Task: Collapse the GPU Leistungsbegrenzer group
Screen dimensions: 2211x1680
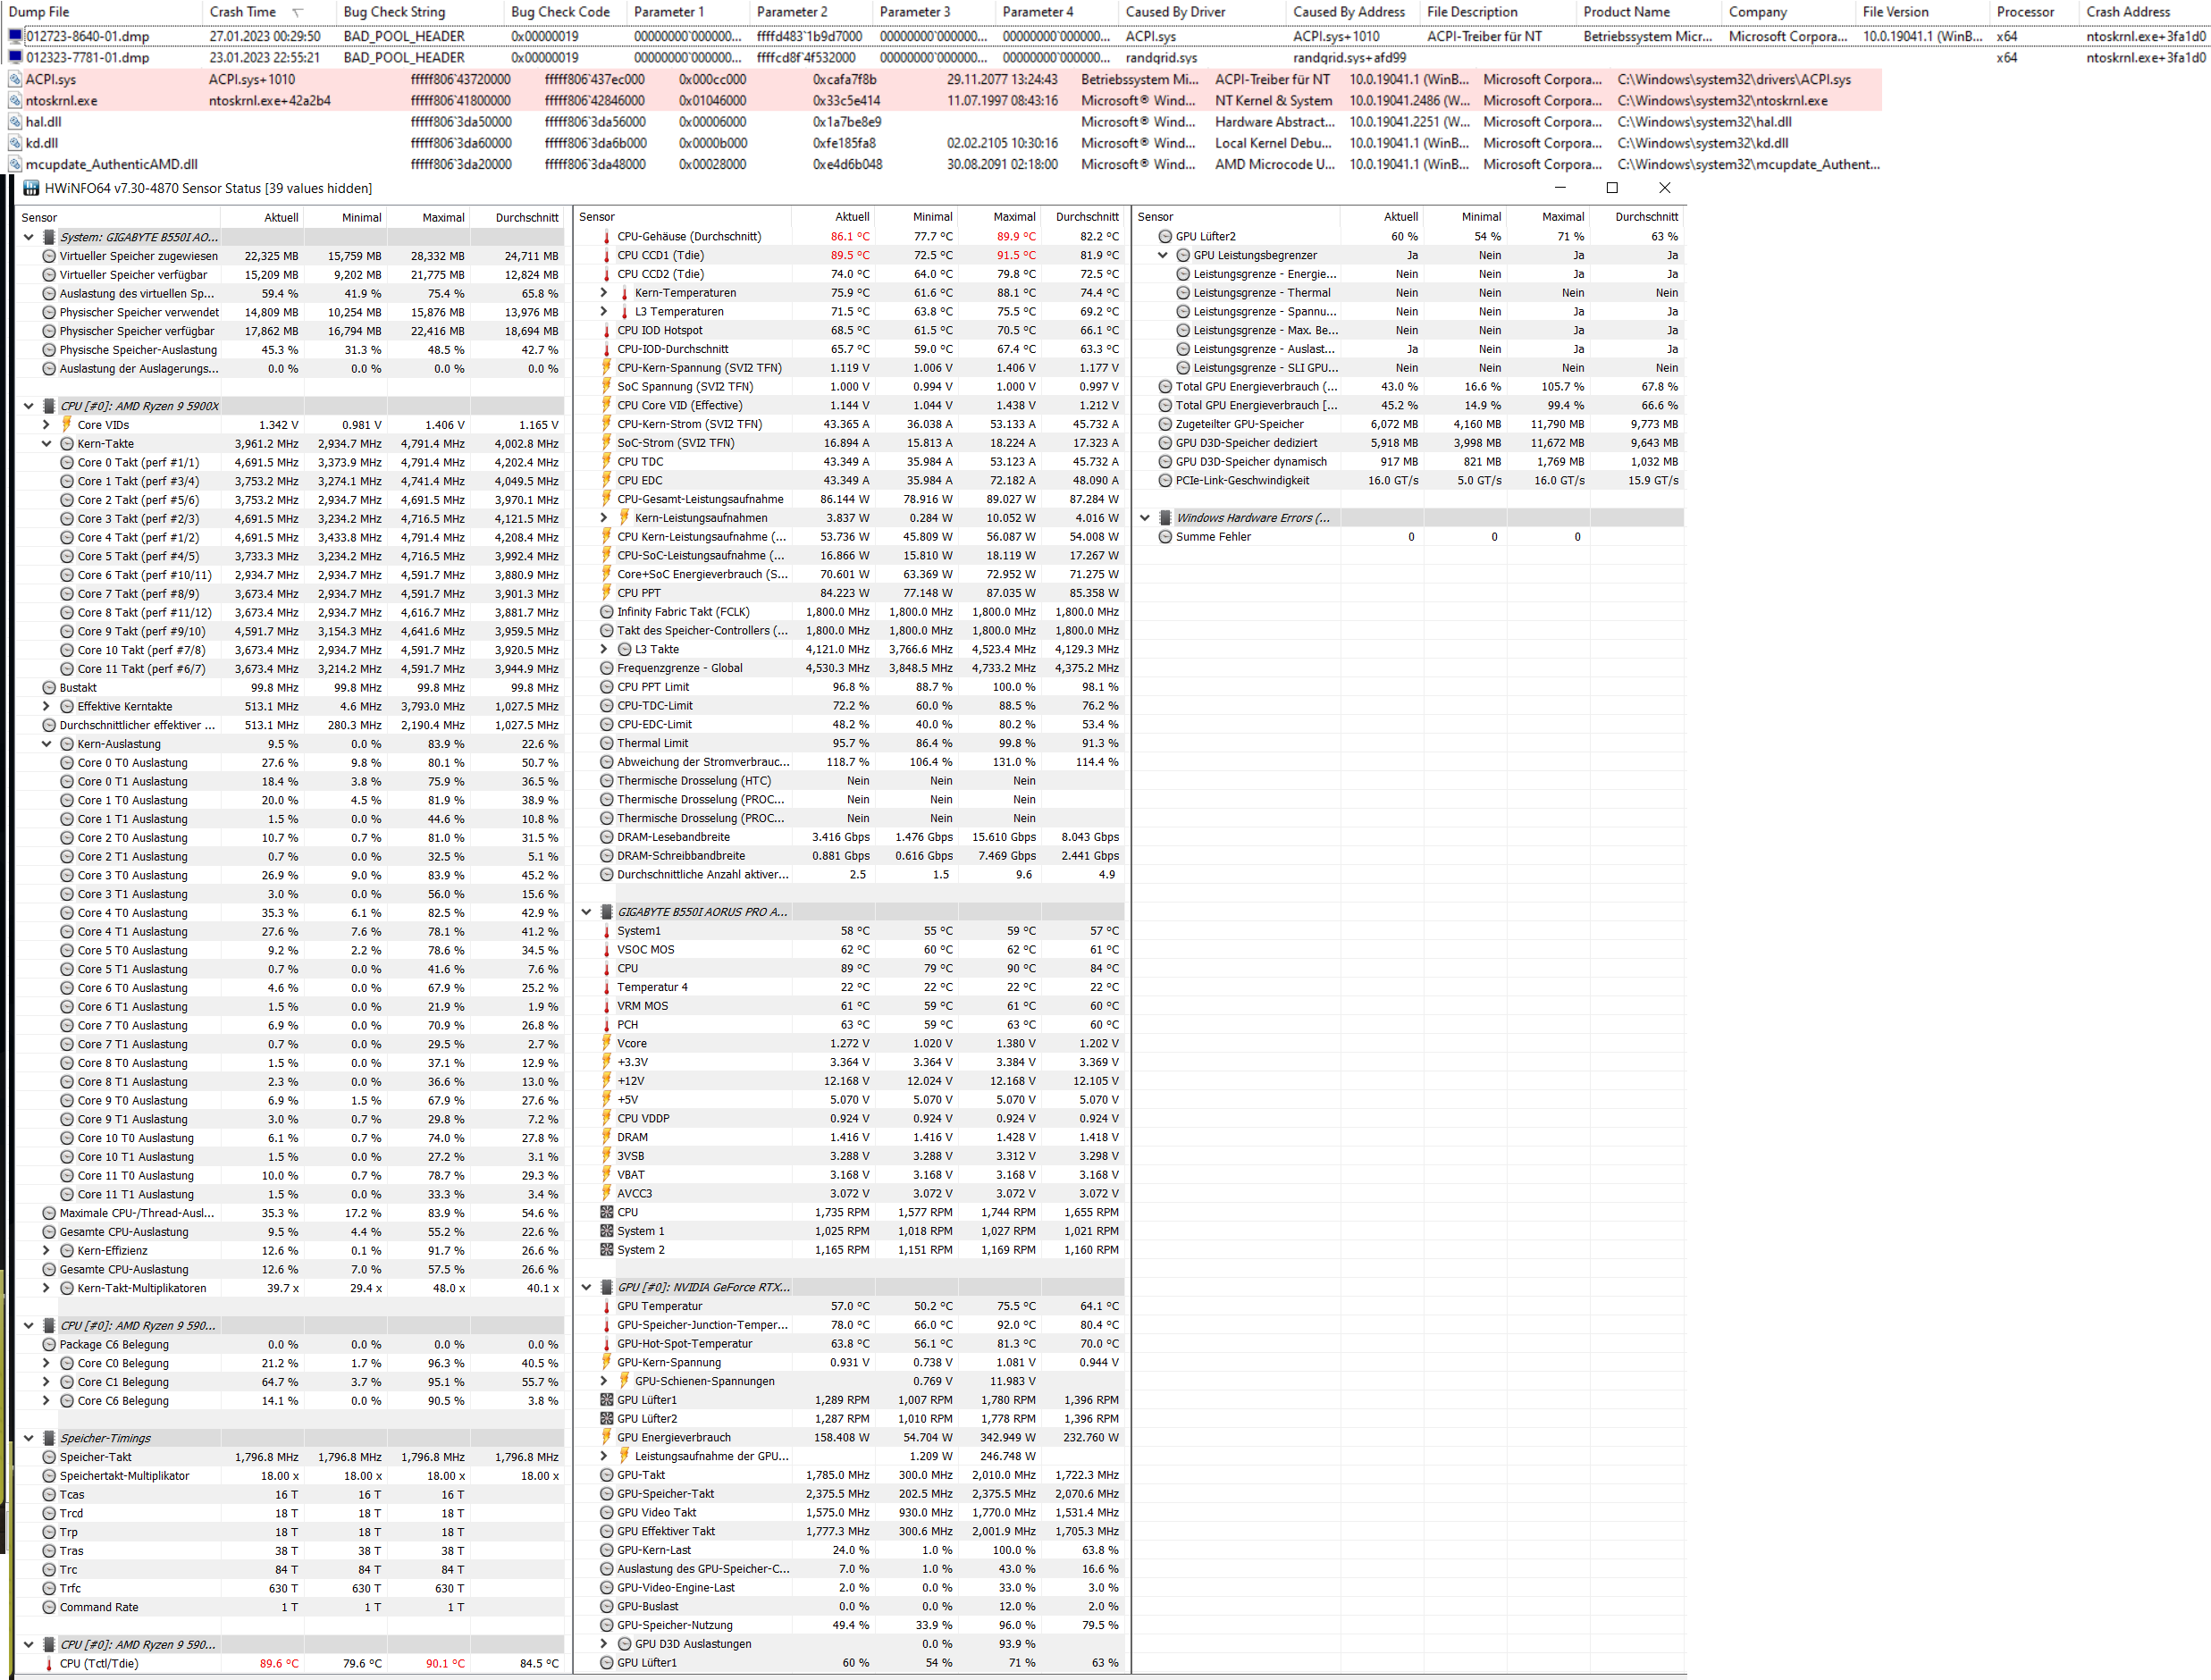Action: [x=1162, y=255]
